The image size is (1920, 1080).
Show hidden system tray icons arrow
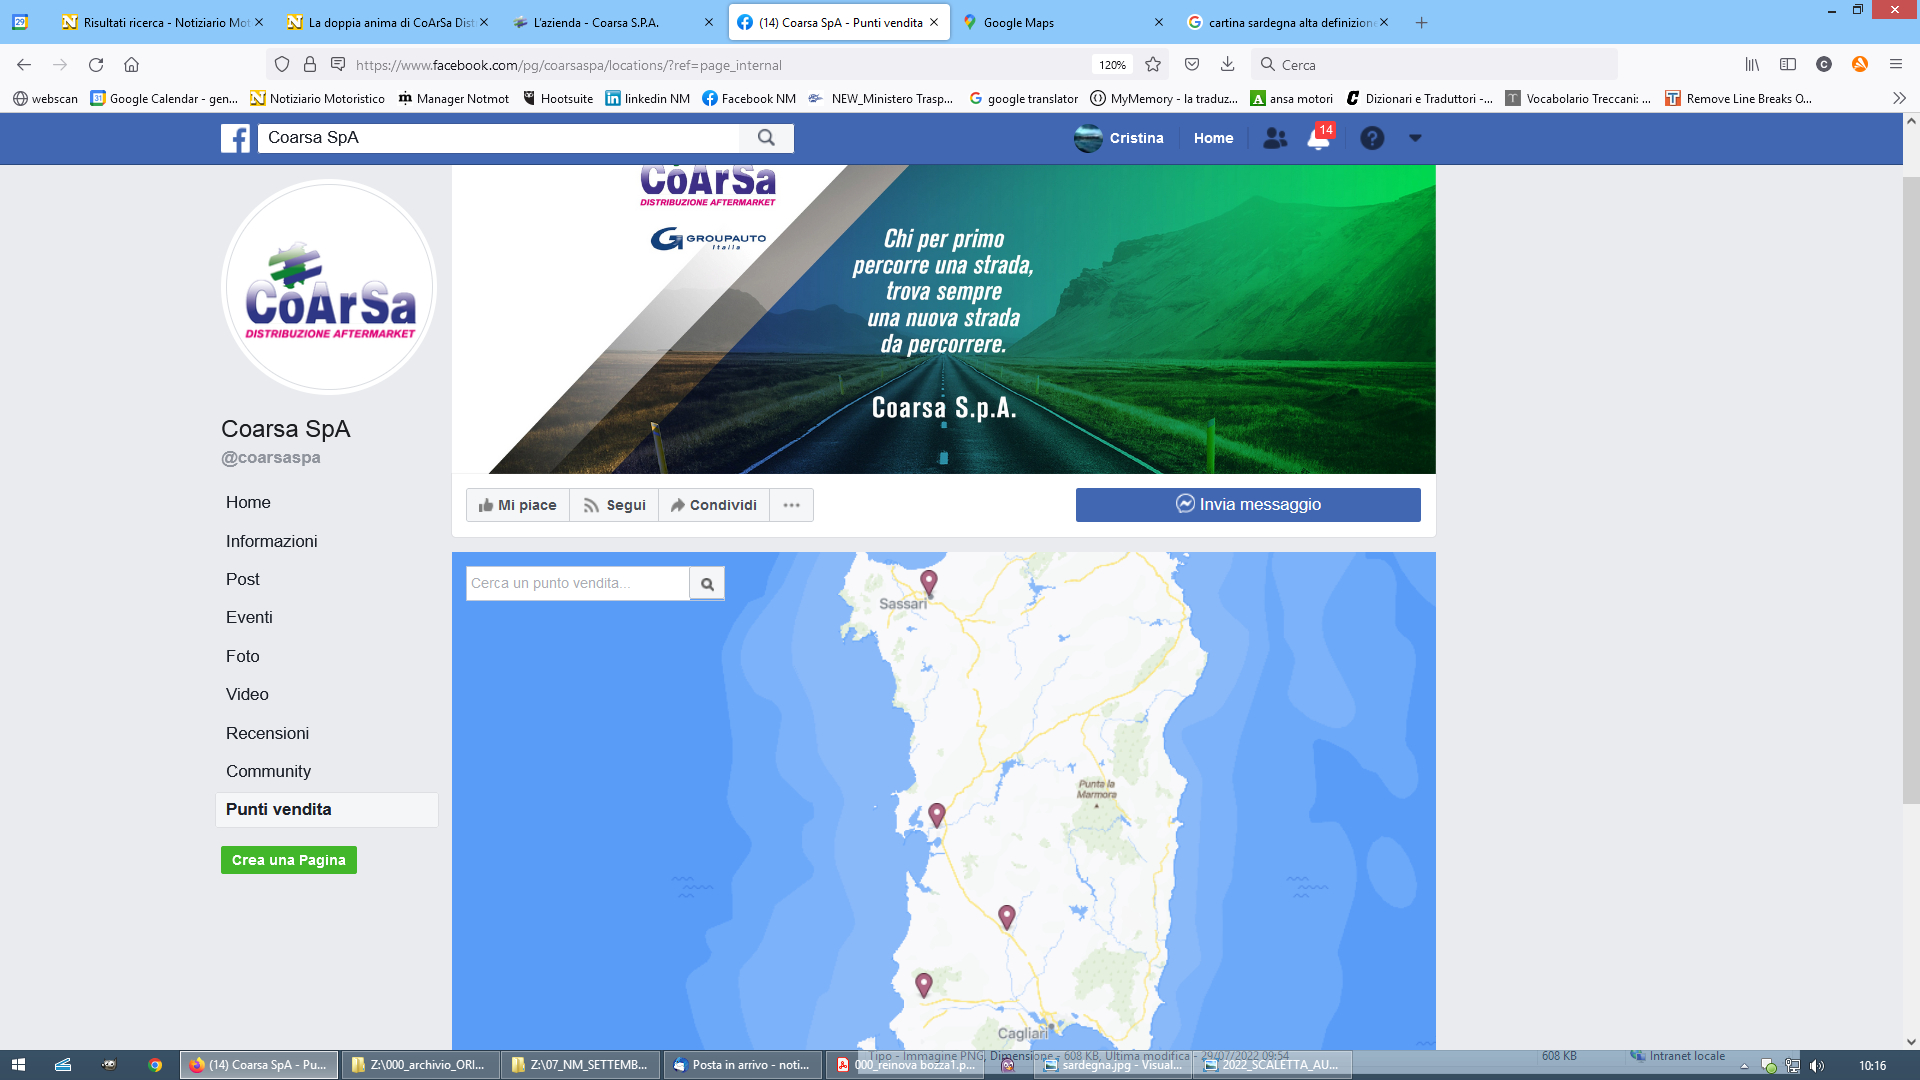click(1744, 1066)
